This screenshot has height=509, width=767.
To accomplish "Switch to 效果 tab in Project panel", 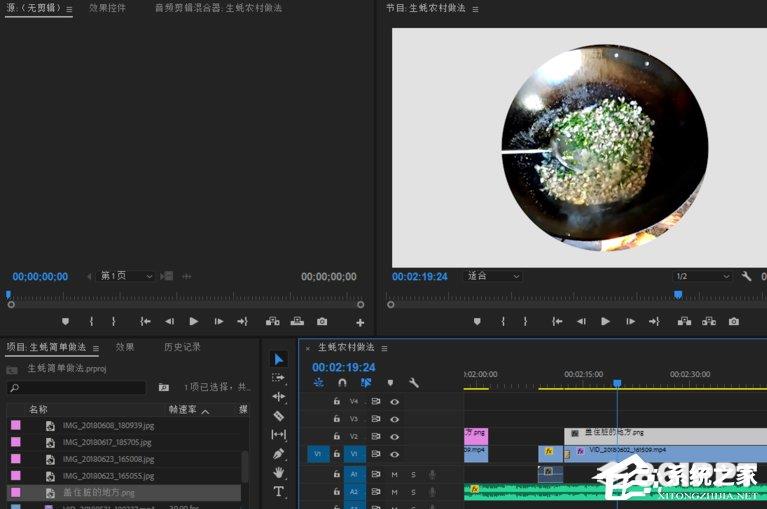I will coord(125,347).
